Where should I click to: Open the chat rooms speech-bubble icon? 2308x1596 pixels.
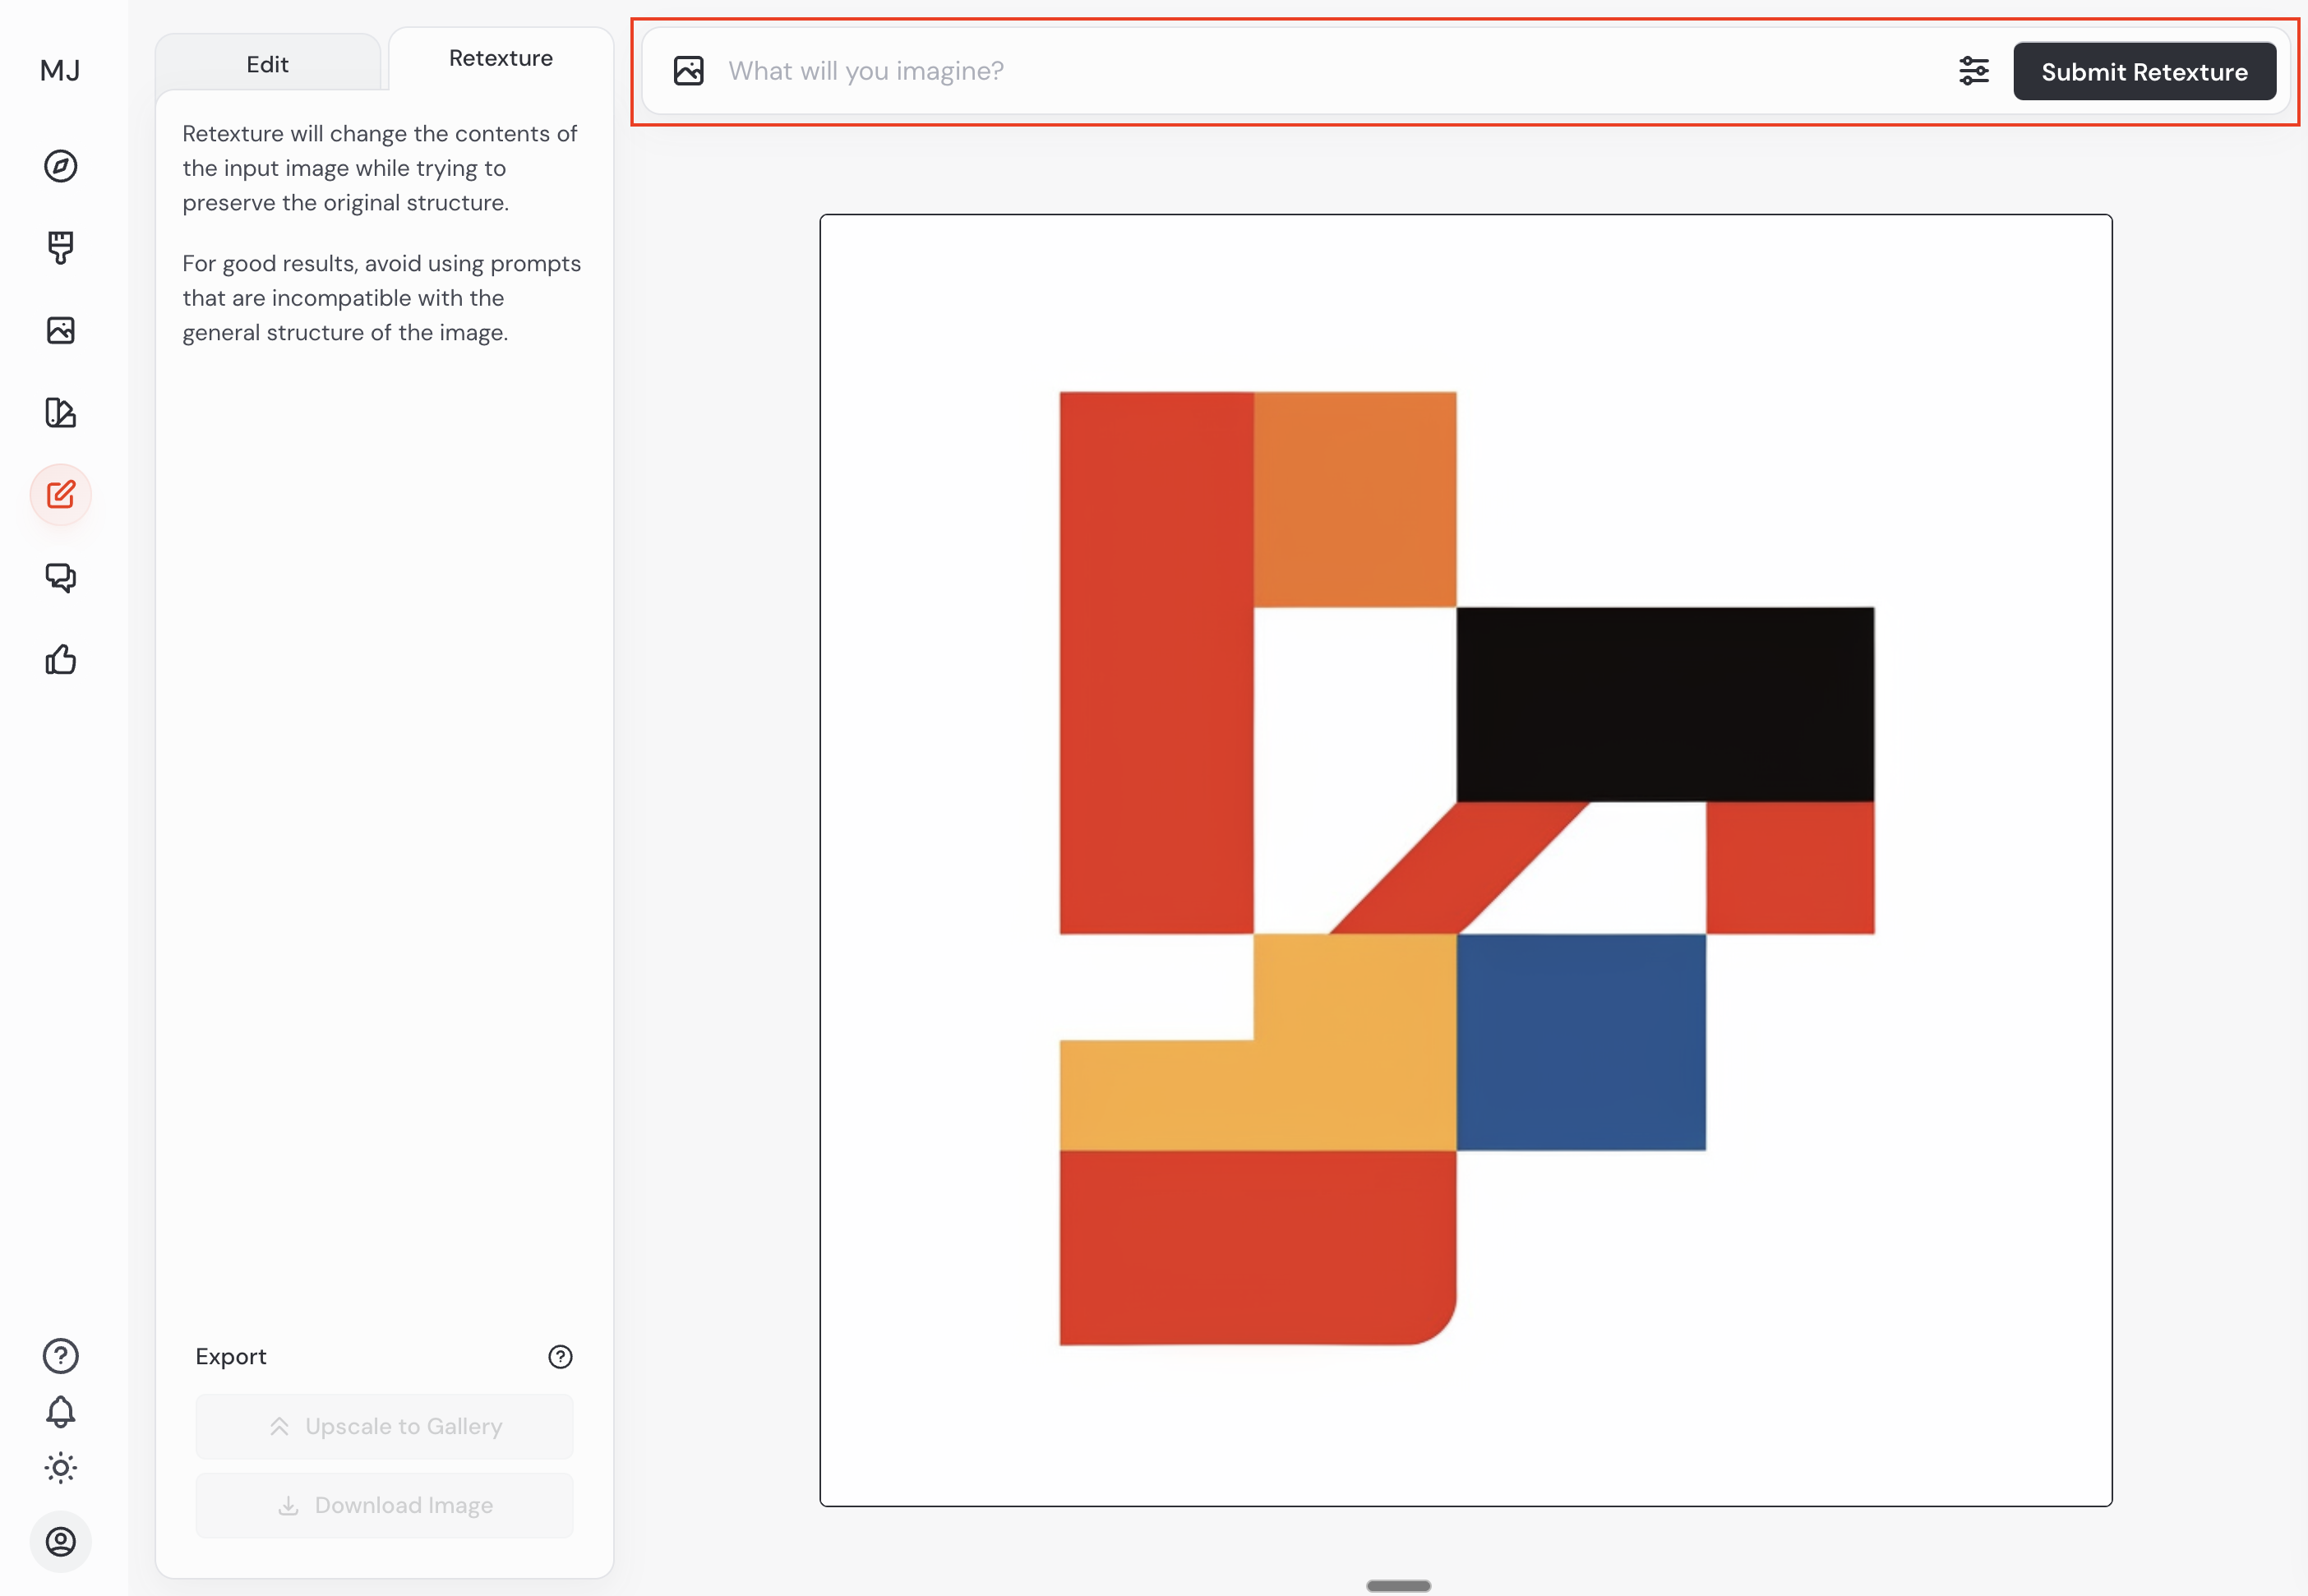61,577
